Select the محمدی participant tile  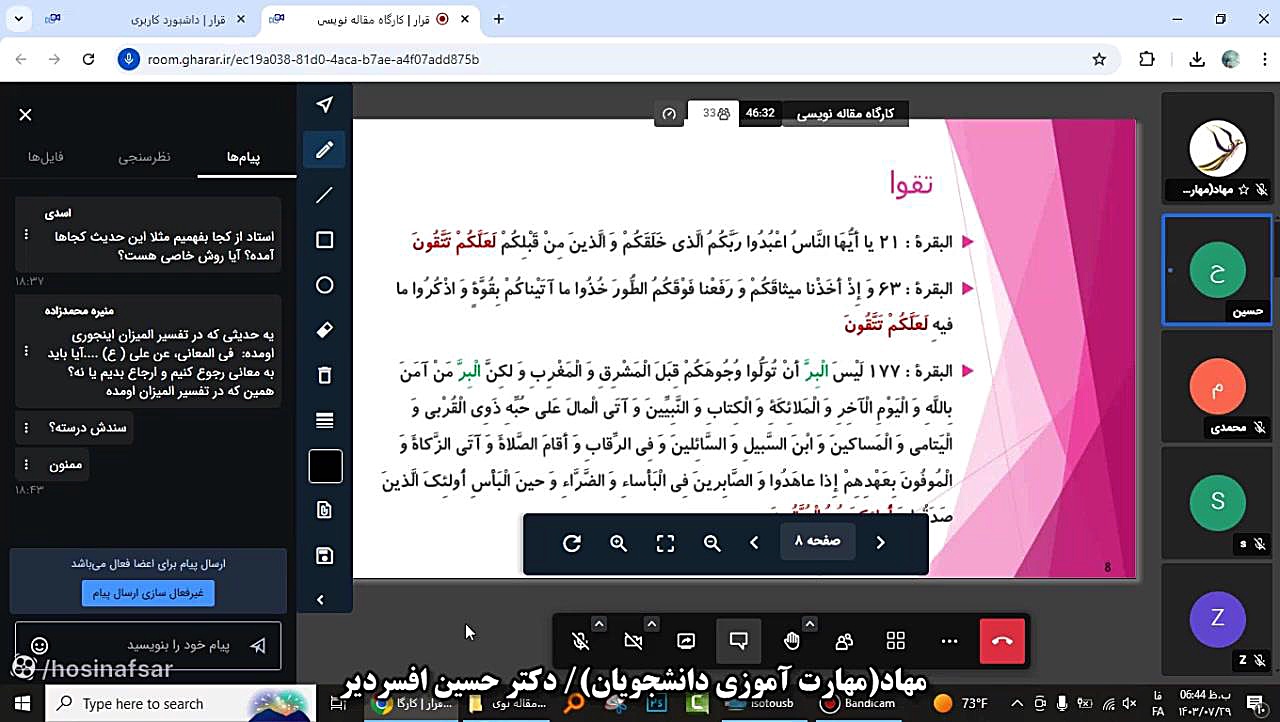(x=1217, y=386)
